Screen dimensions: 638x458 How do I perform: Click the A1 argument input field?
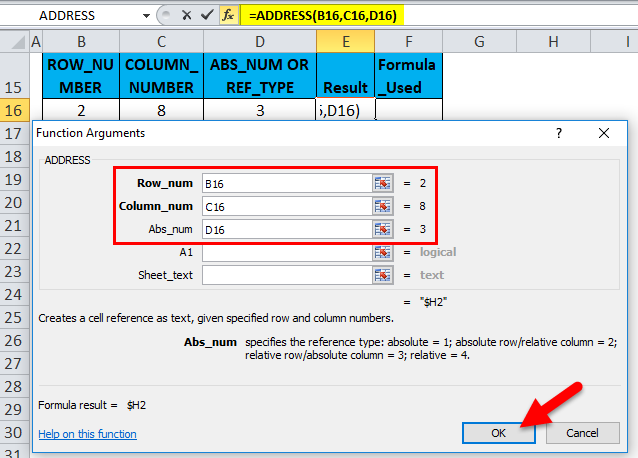tap(287, 252)
